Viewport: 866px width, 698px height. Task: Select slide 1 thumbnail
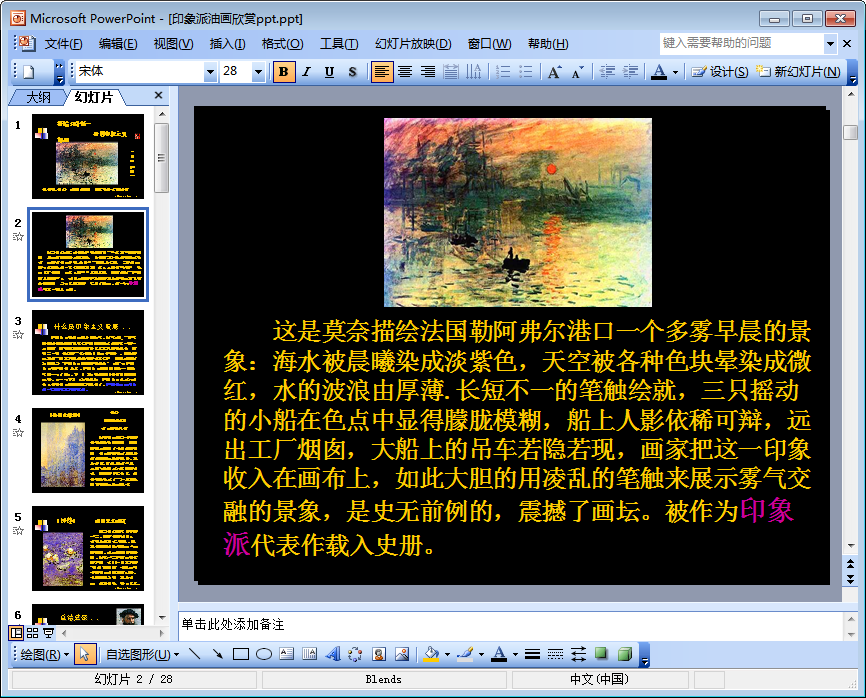(x=88, y=156)
